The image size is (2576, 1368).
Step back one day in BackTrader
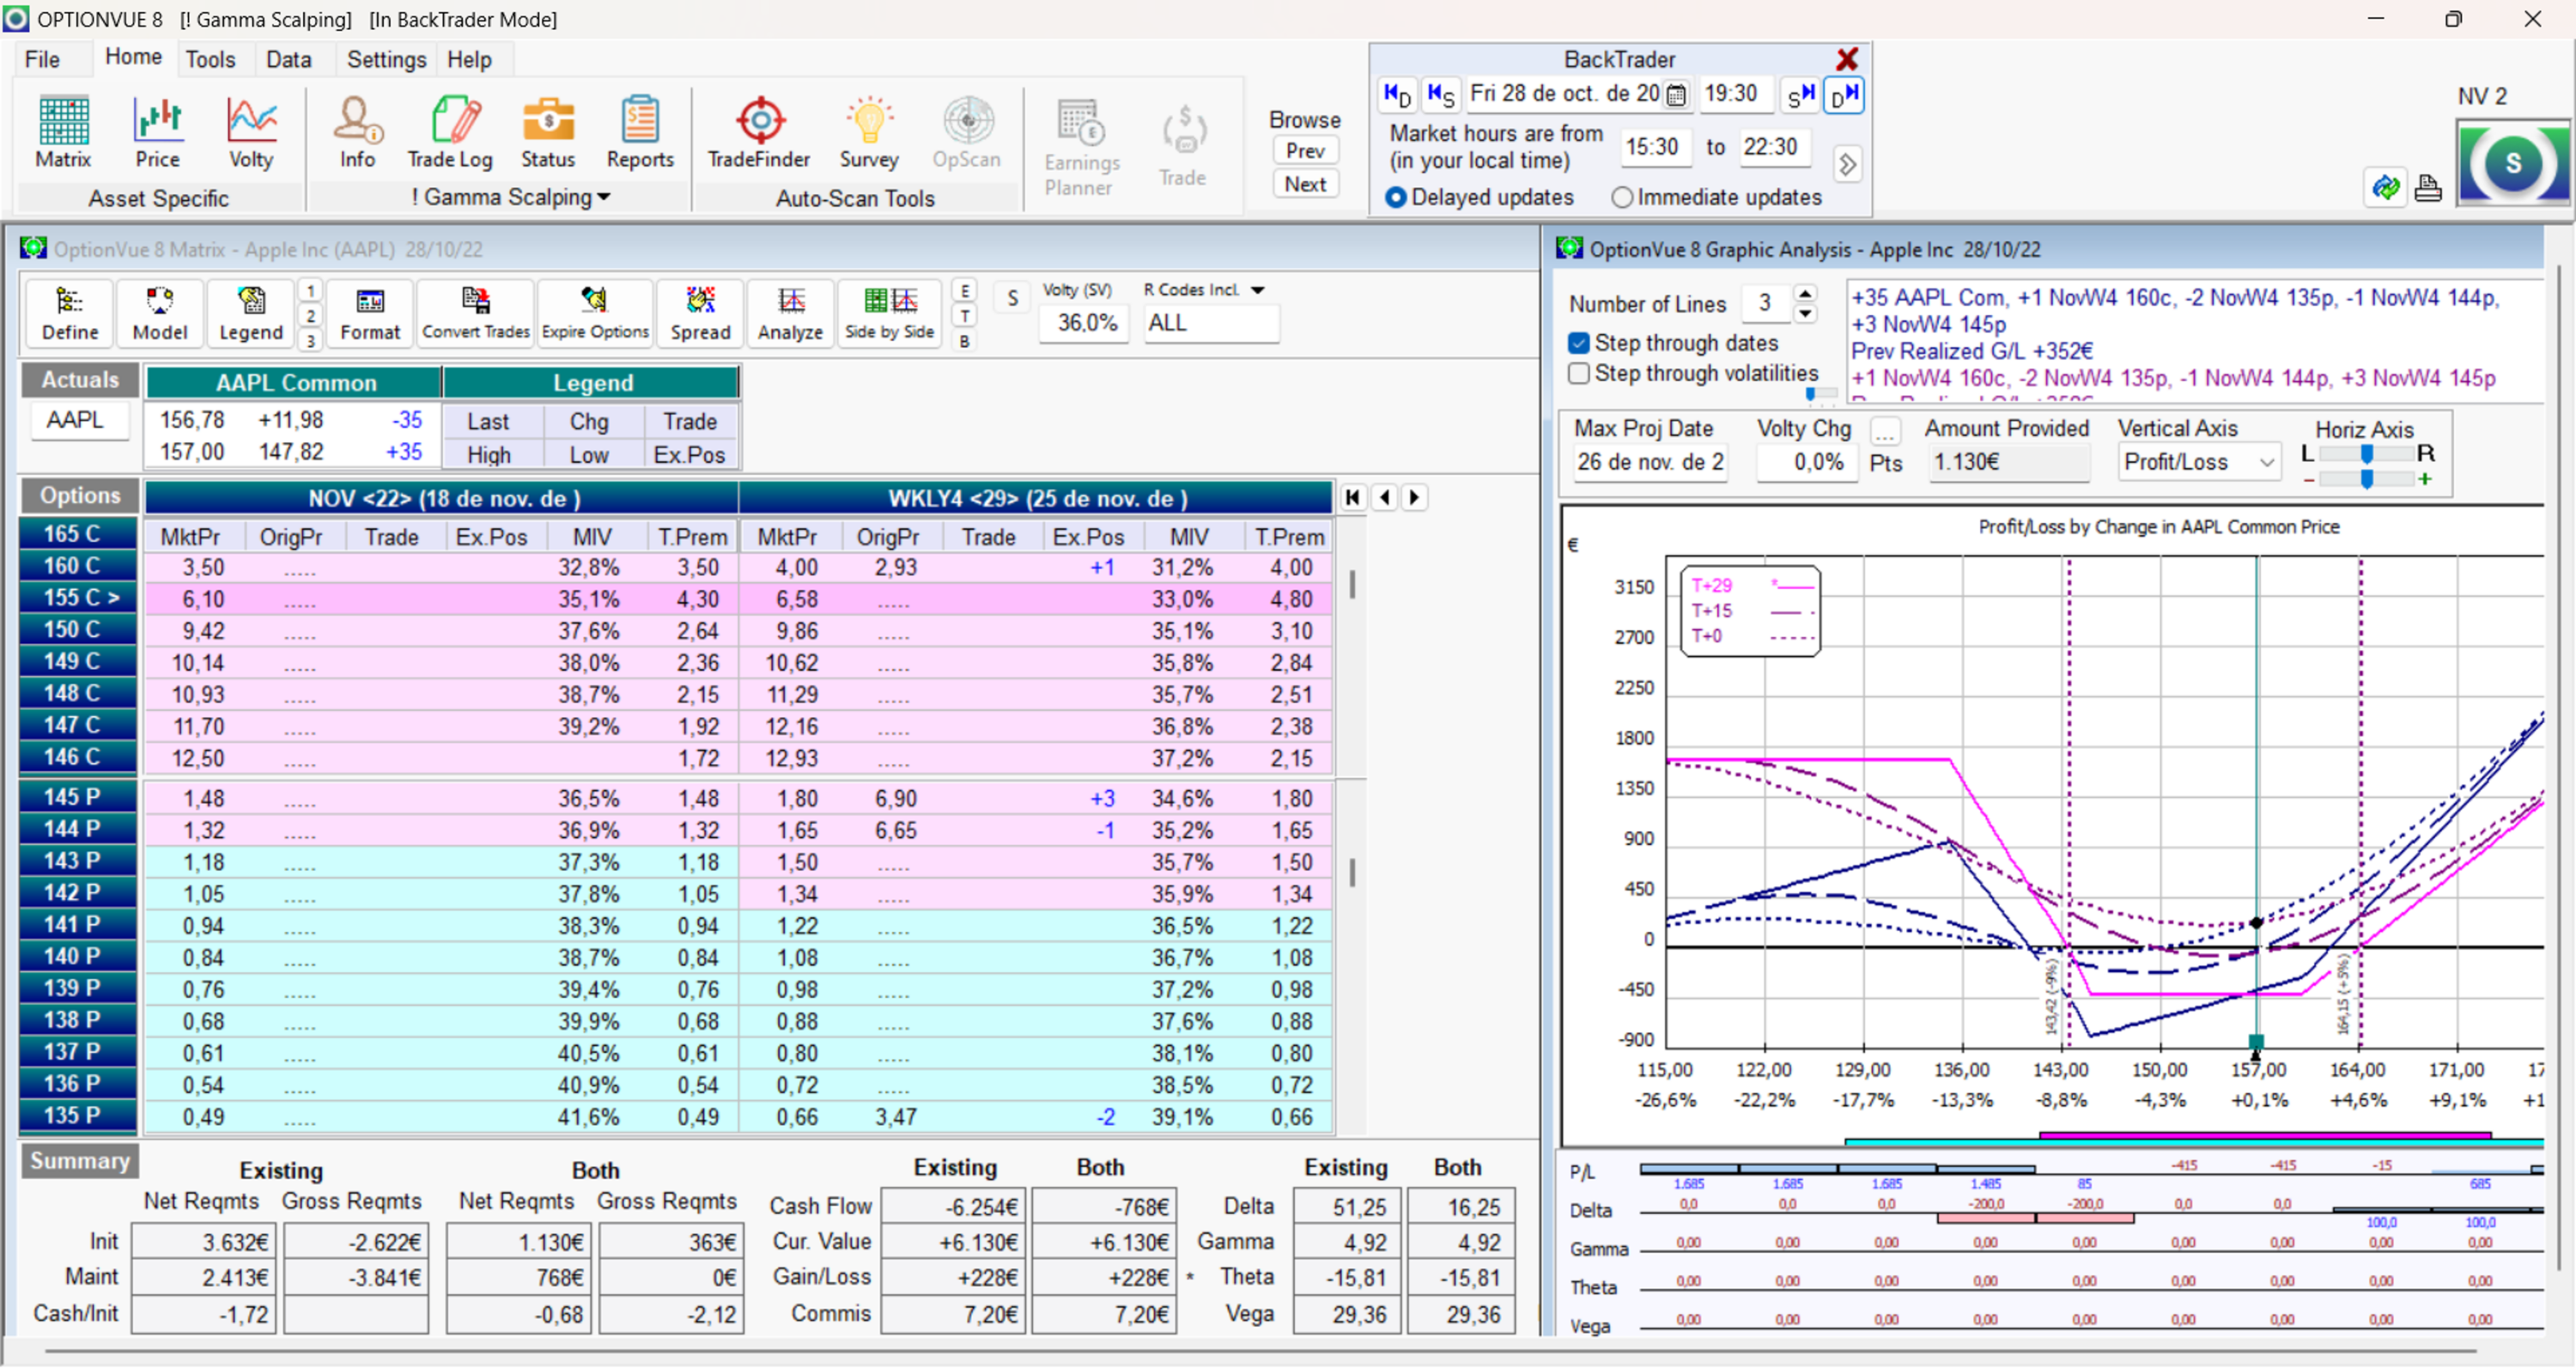pyautogui.click(x=1397, y=95)
